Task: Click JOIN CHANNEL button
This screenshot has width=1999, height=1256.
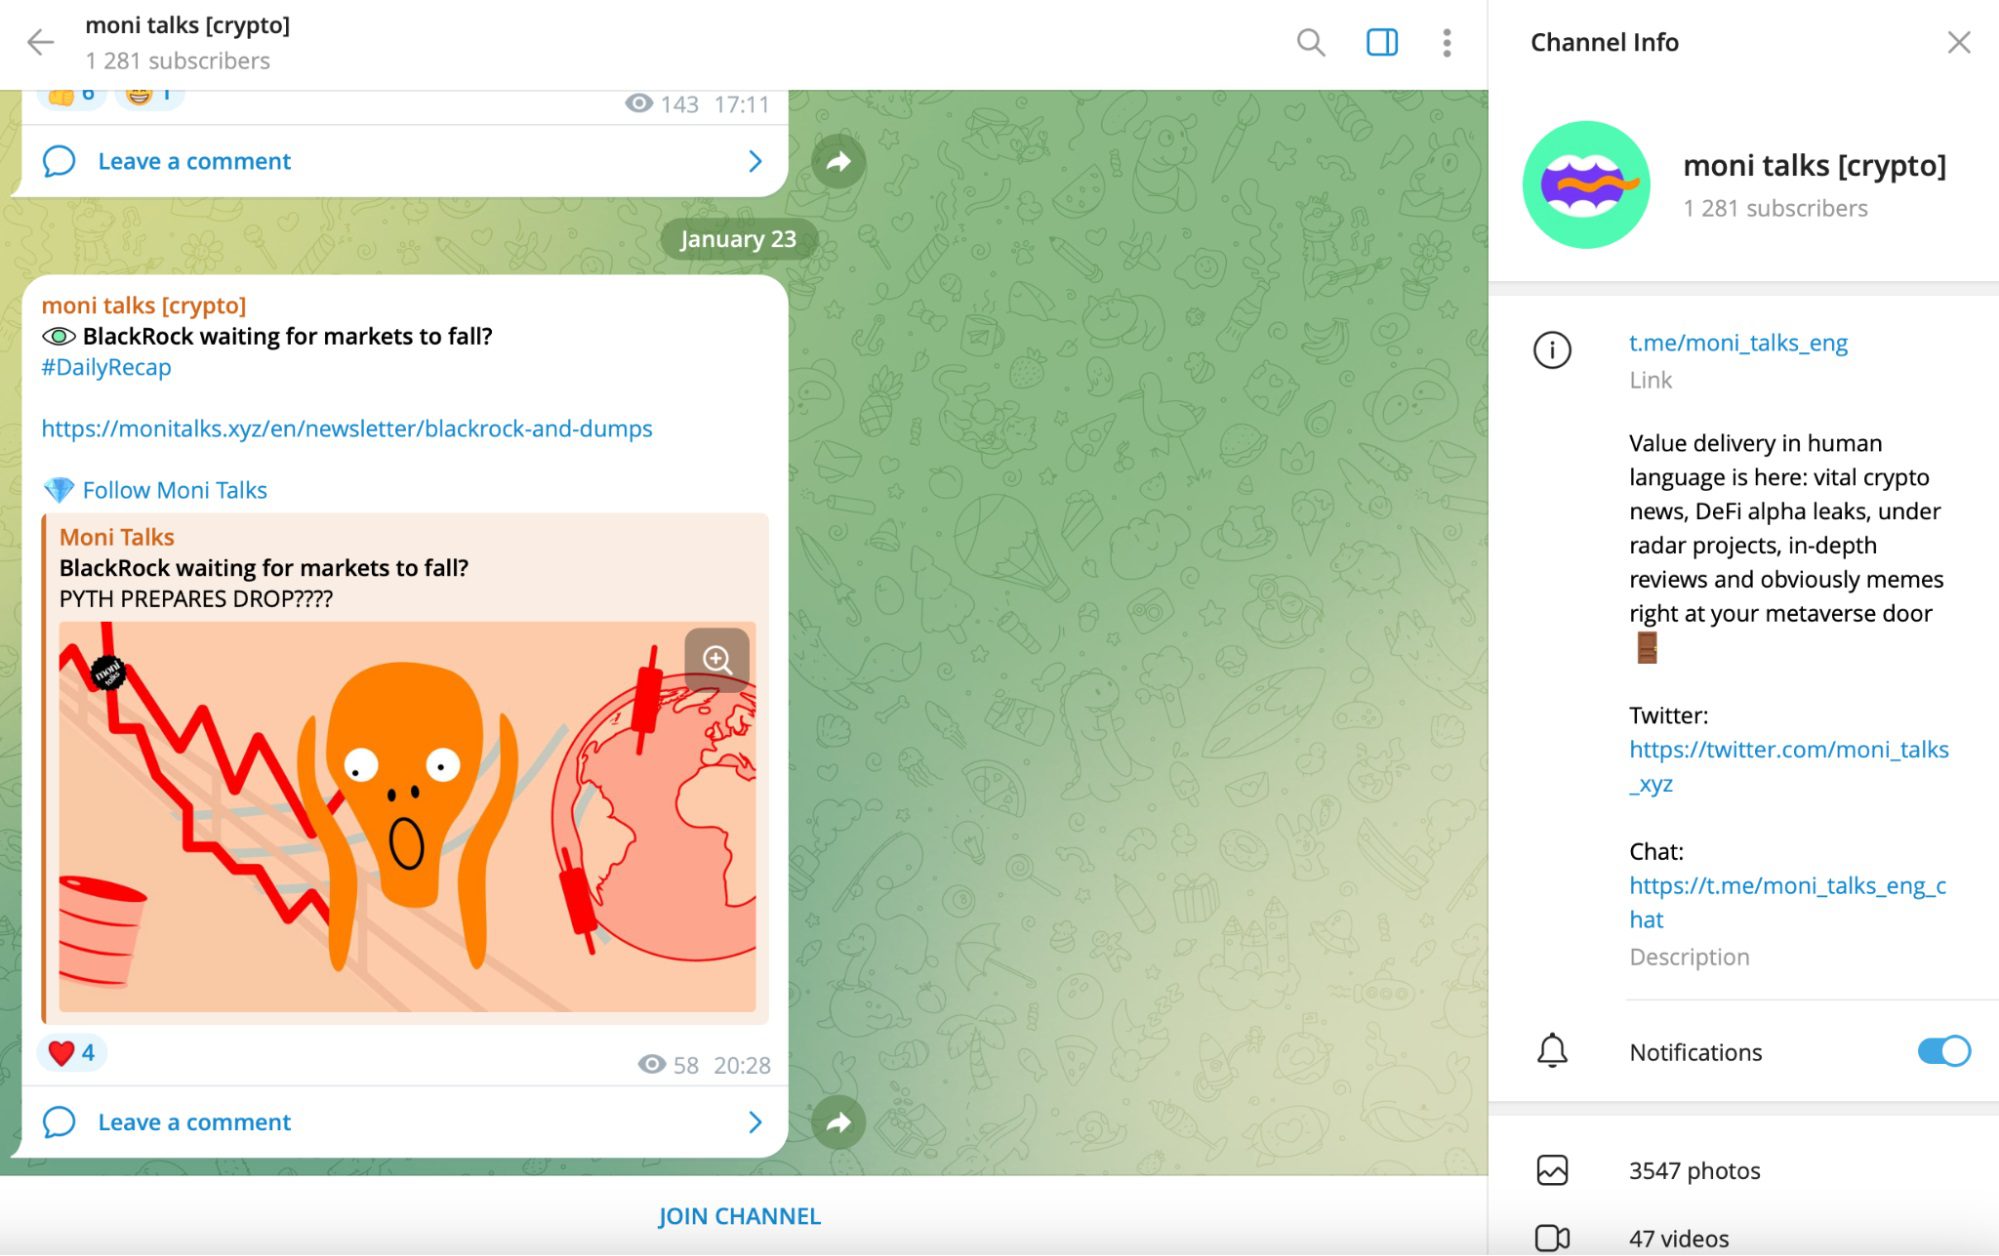Action: 739,1216
